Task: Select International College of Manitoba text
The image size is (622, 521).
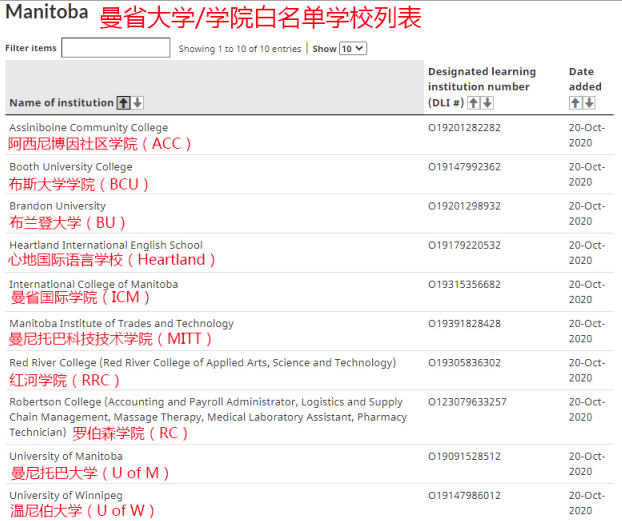Action: (x=94, y=284)
